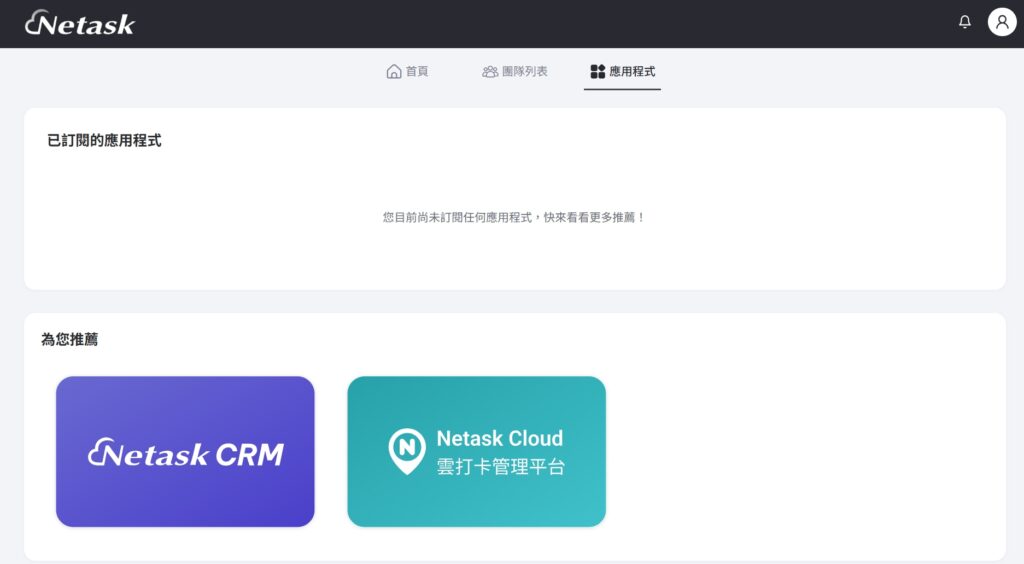Click the underline beneath the 應用程式 tab
The height and width of the screenshot is (564, 1024).
tap(622, 89)
